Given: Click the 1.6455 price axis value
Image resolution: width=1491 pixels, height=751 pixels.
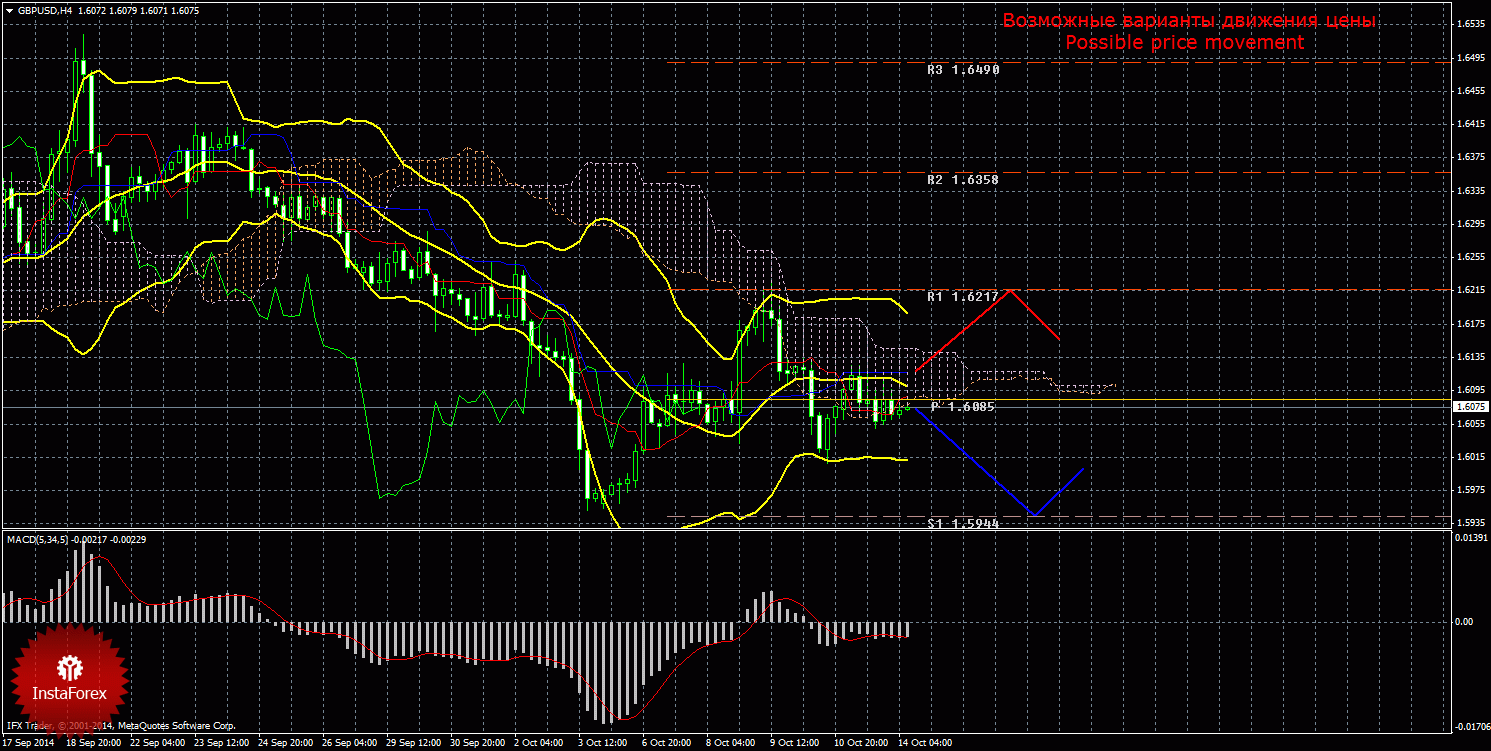Looking at the screenshot, I should click(1470, 91).
